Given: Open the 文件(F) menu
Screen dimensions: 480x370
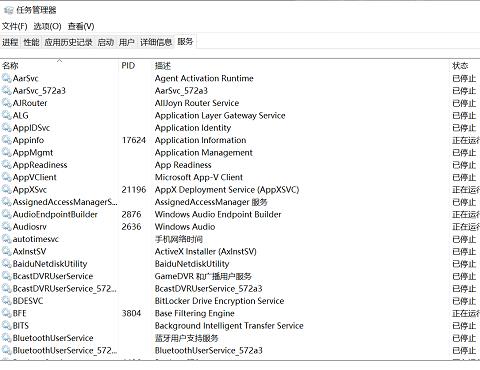Looking at the screenshot, I should tap(14, 26).
